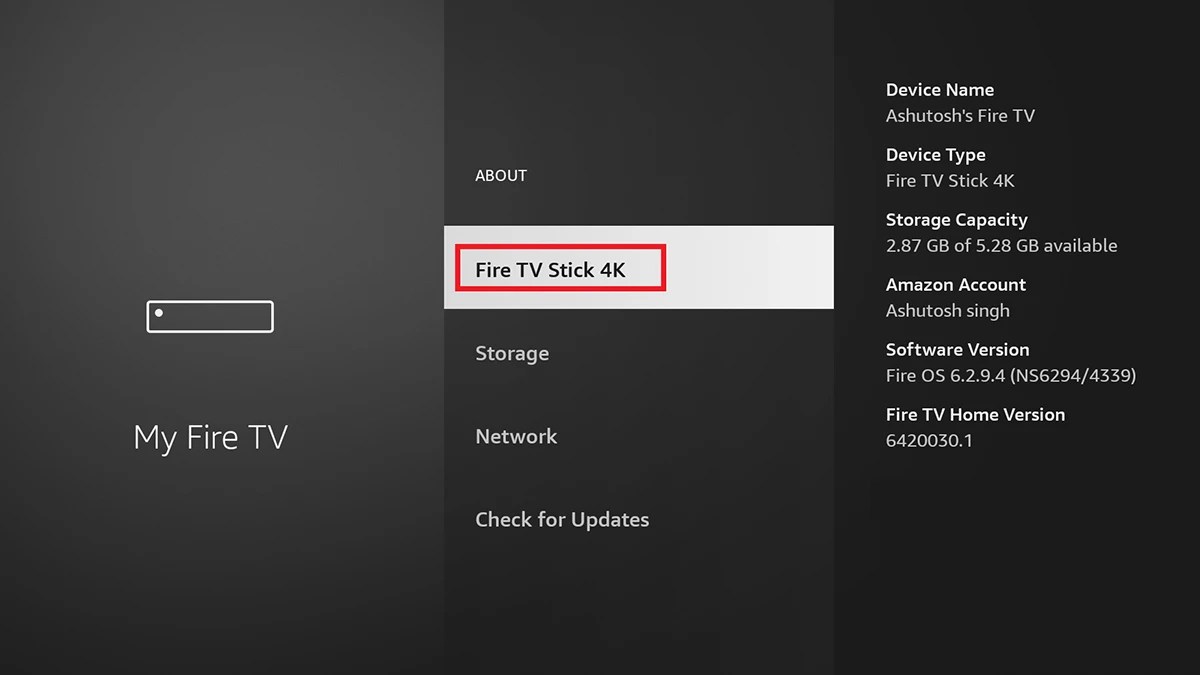Click the ABOUT section header
Image resolution: width=1200 pixels, height=675 pixels.
coord(500,175)
